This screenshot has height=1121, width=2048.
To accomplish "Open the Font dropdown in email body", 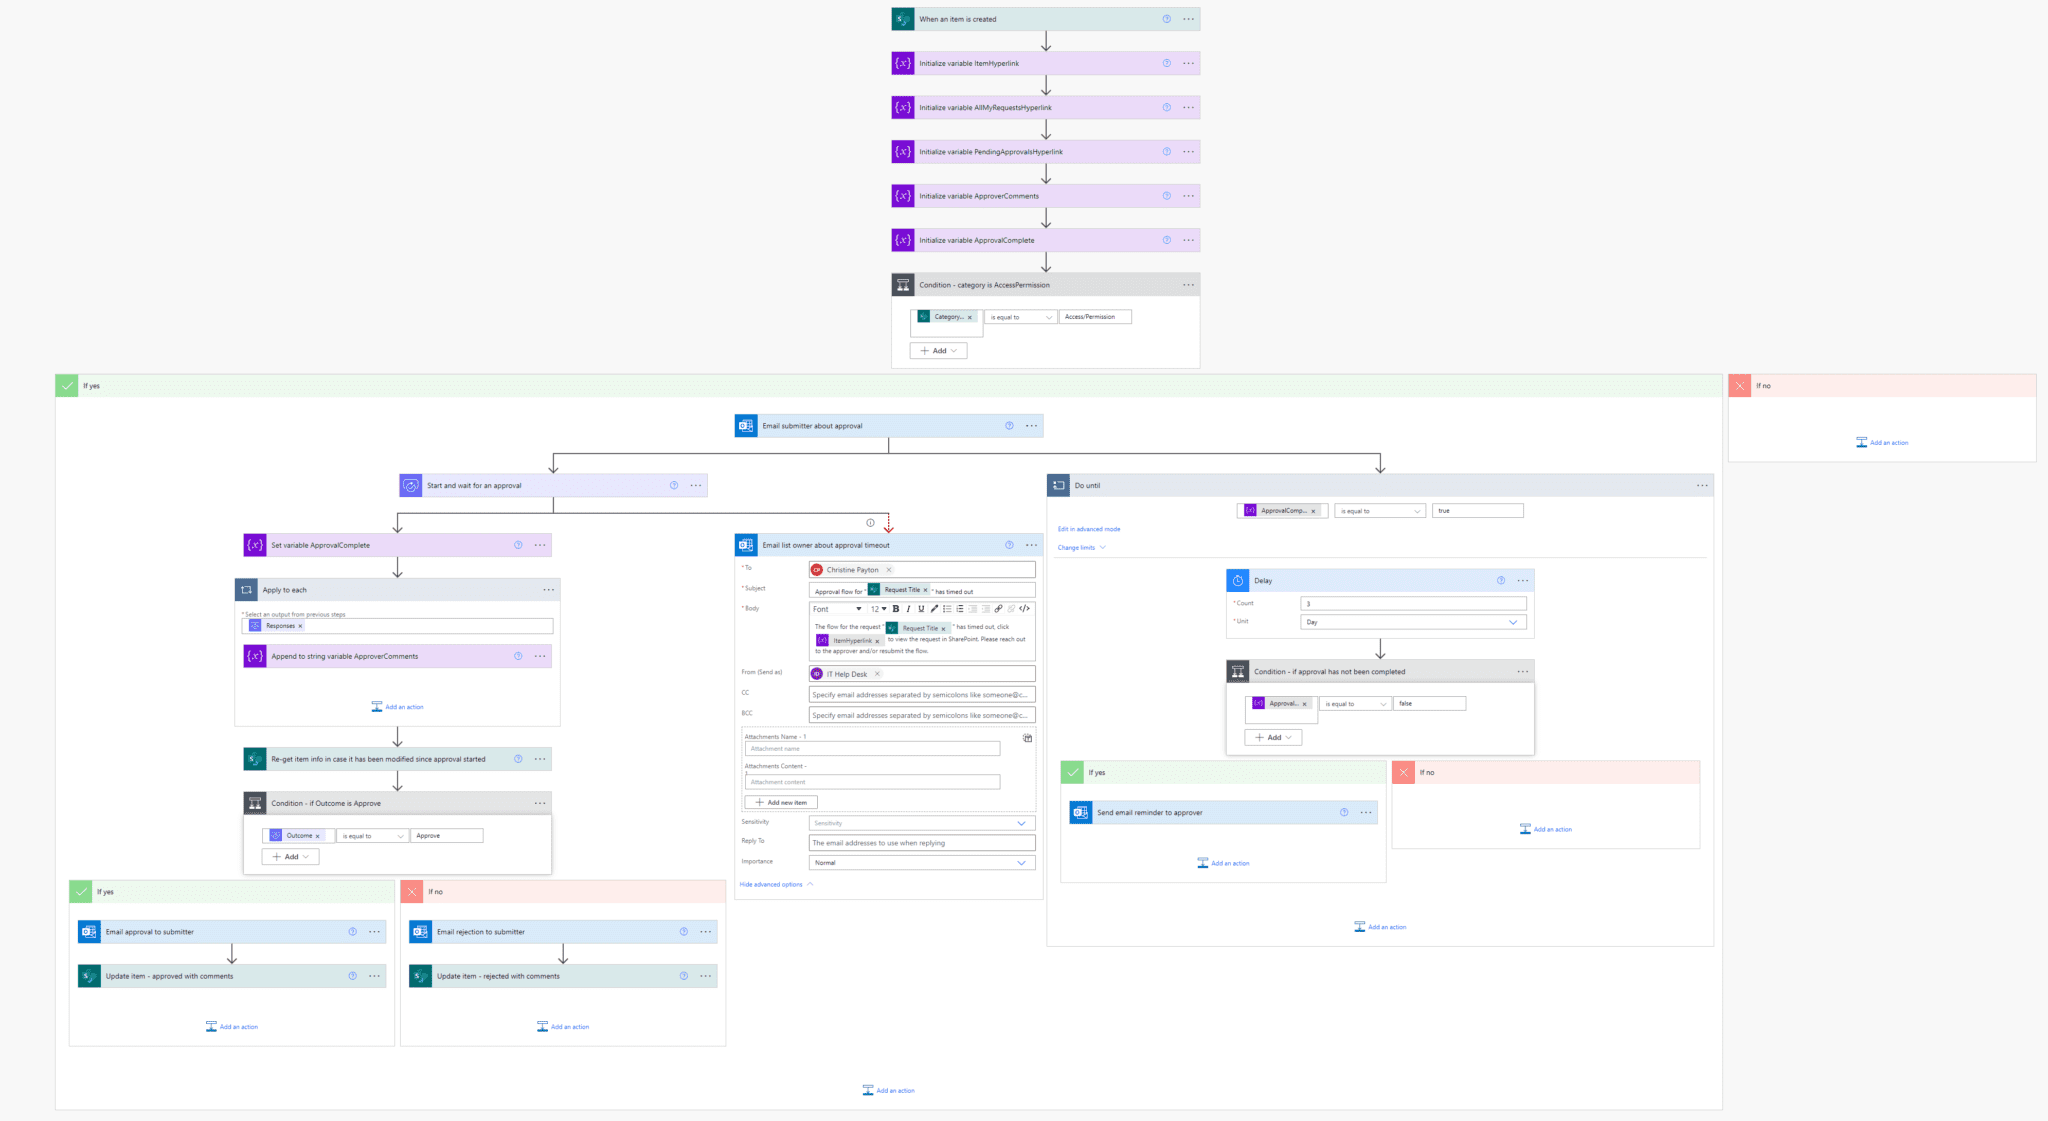I will (837, 609).
